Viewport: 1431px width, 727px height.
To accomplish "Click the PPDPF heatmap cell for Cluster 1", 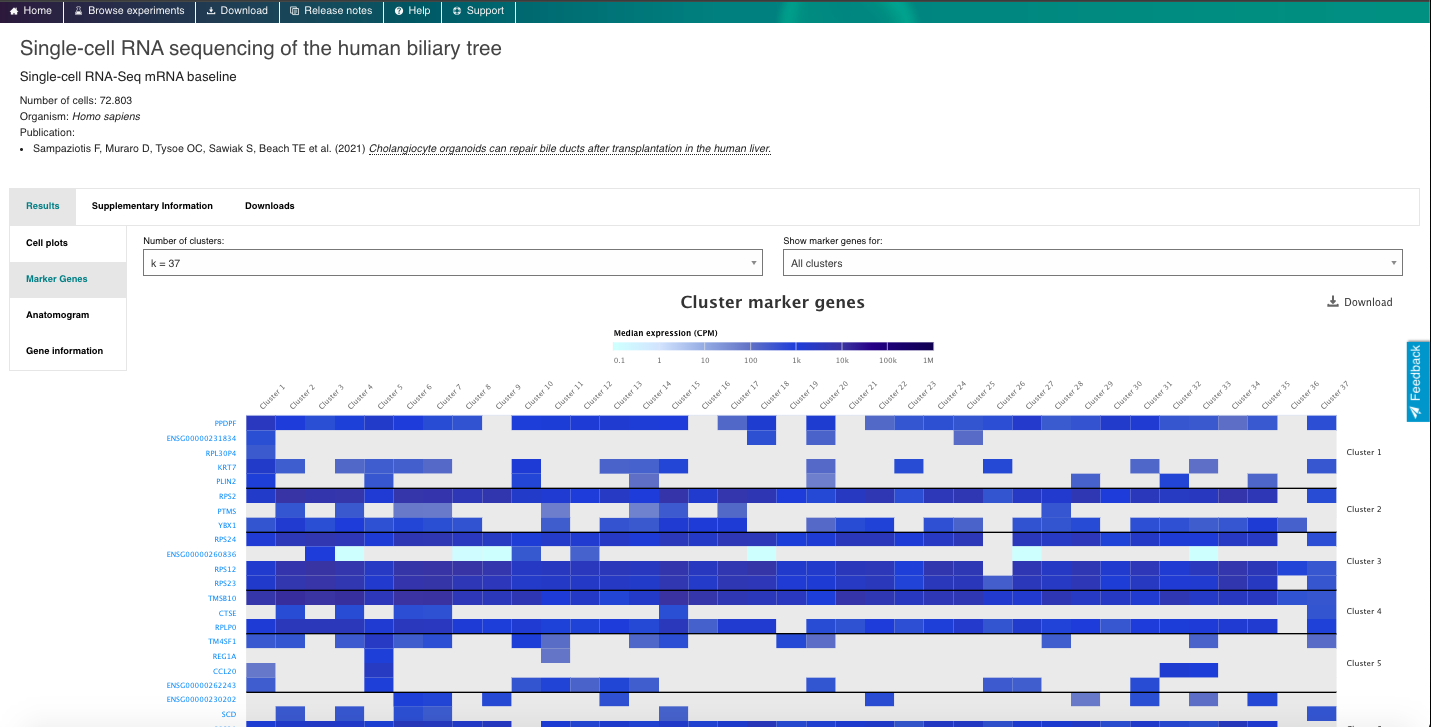I will tap(261, 423).
